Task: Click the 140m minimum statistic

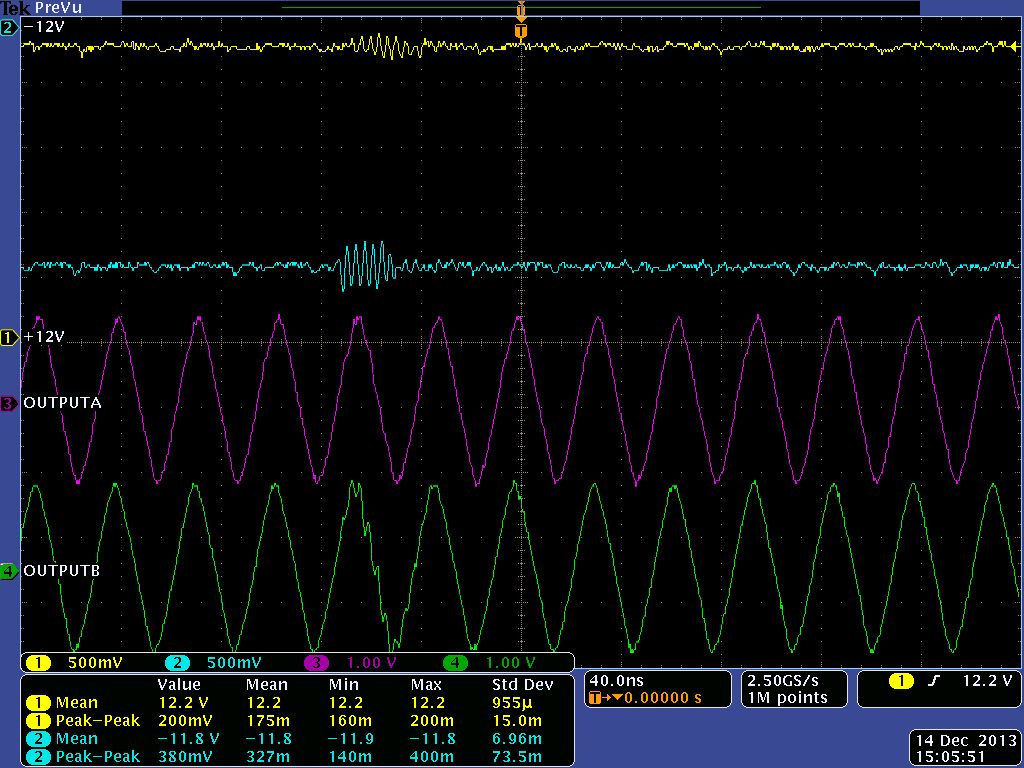Action: click(x=350, y=757)
